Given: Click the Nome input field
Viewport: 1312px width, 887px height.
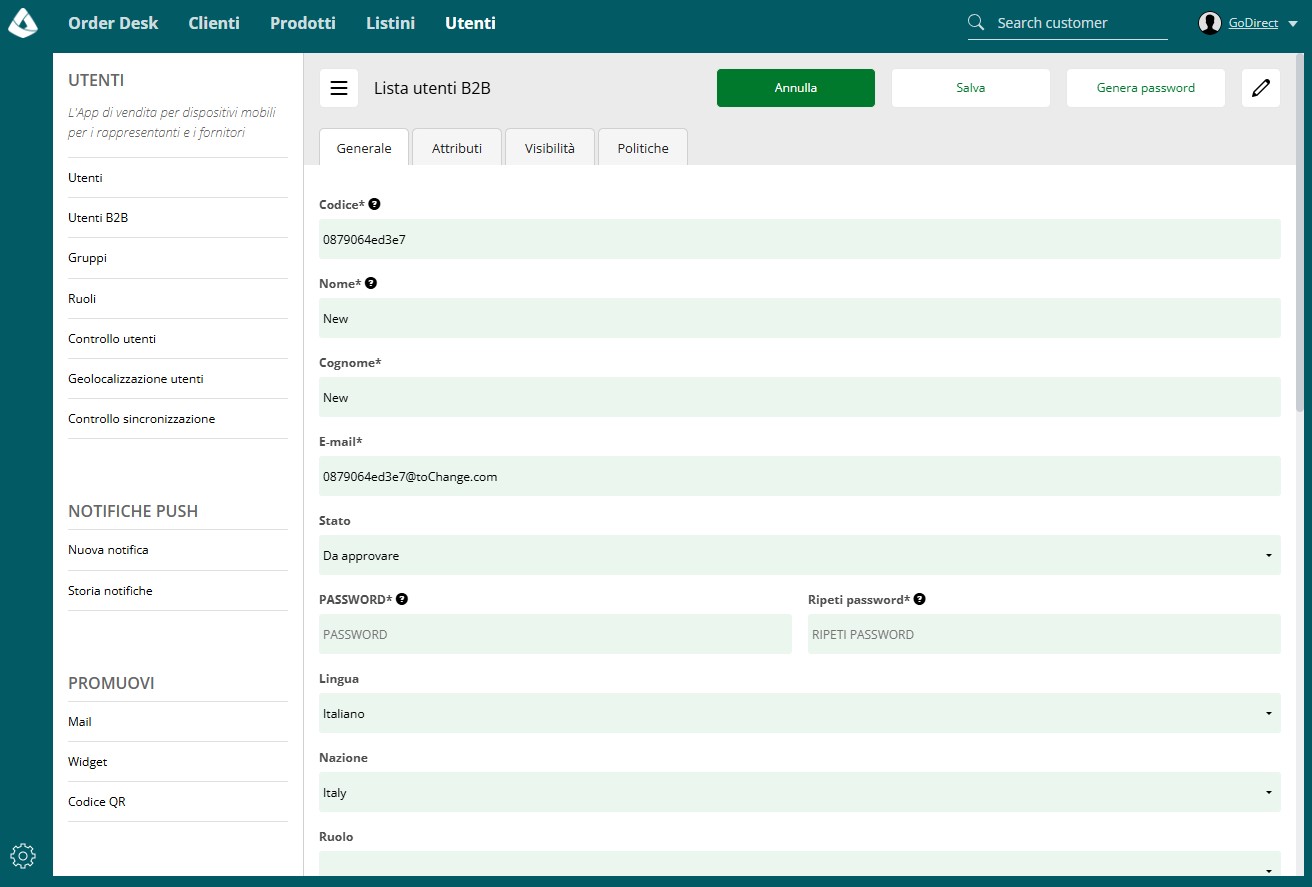Looking at the screenshot, I should [800, 318].
